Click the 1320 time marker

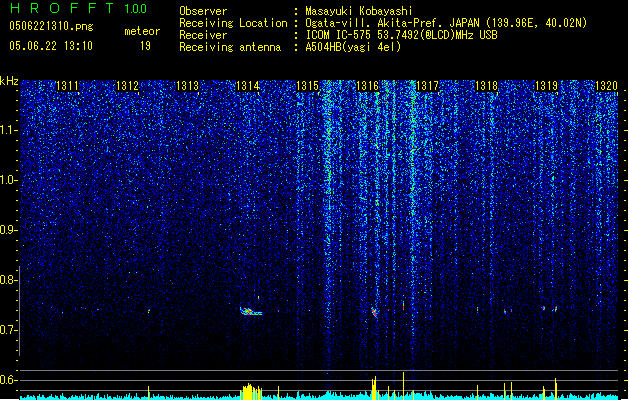[x=606, y=86]
